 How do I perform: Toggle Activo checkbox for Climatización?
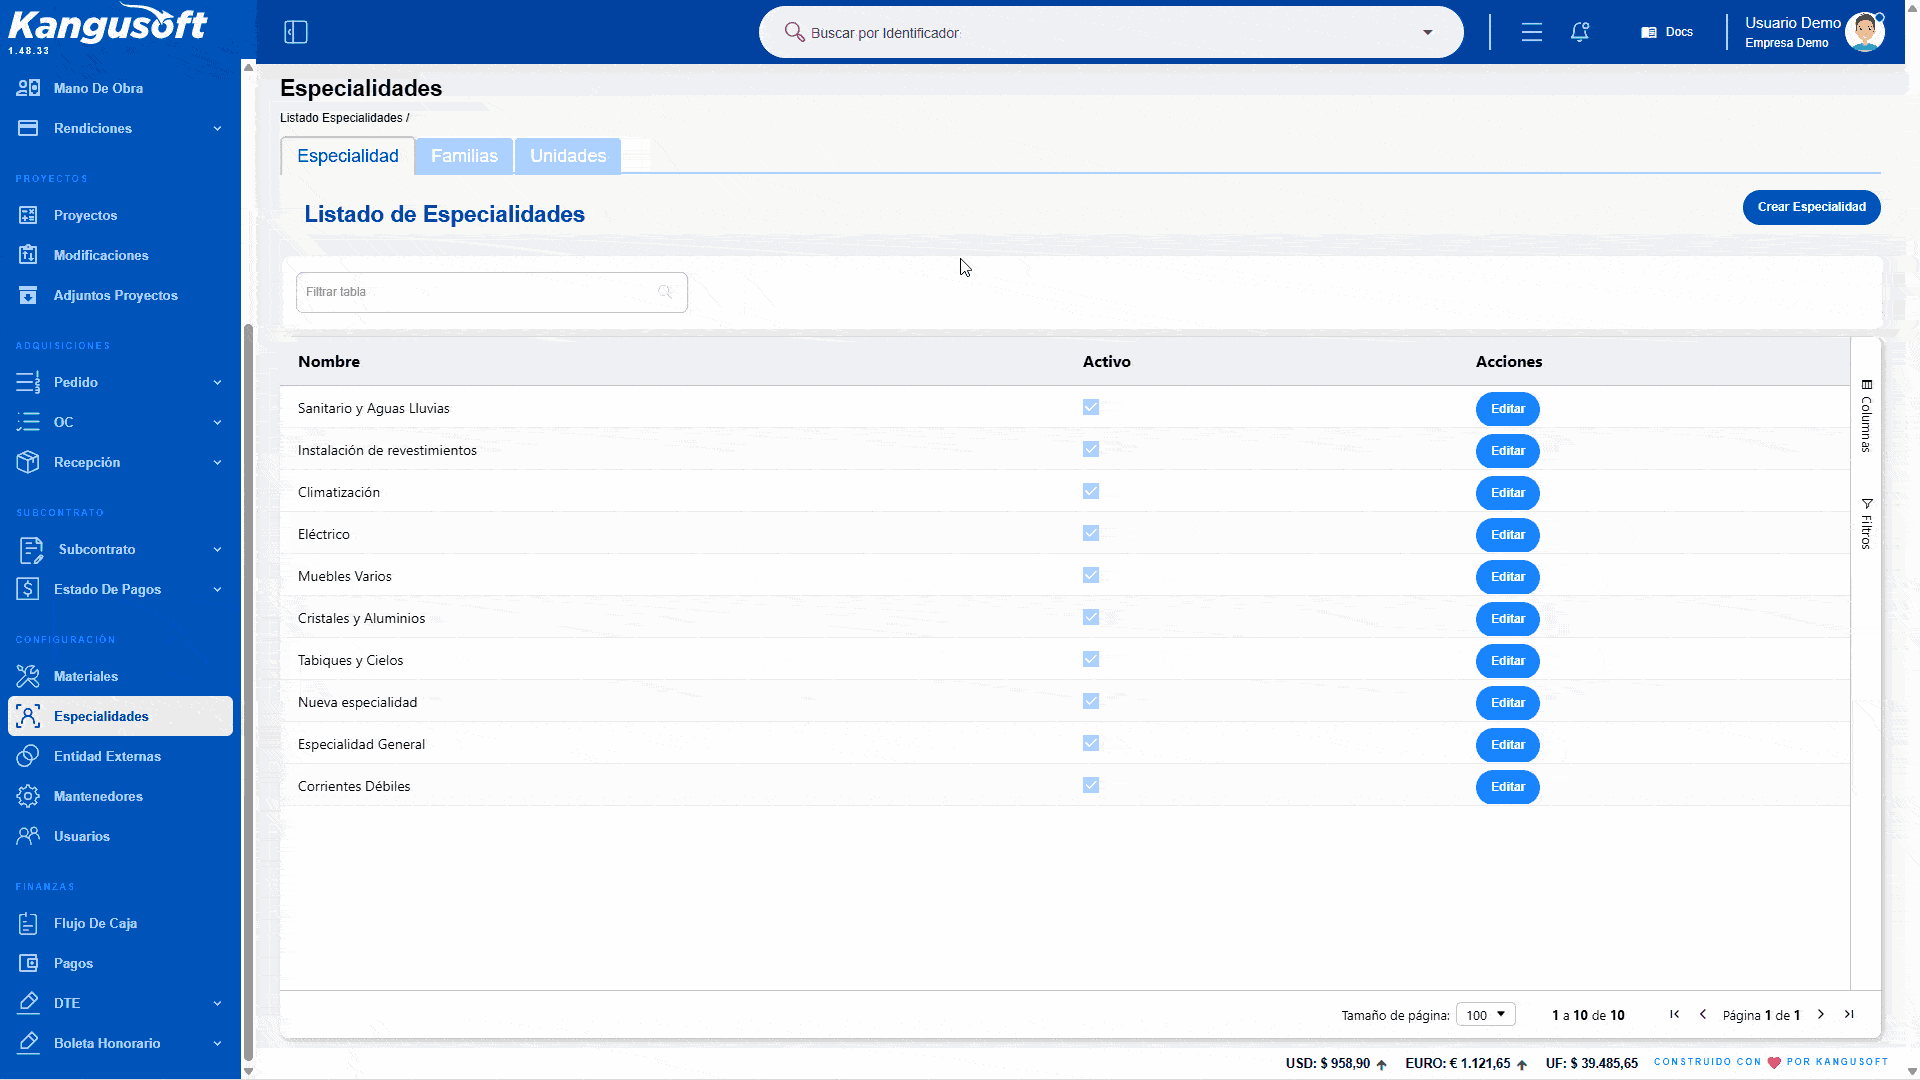(x=1091, y=492)
